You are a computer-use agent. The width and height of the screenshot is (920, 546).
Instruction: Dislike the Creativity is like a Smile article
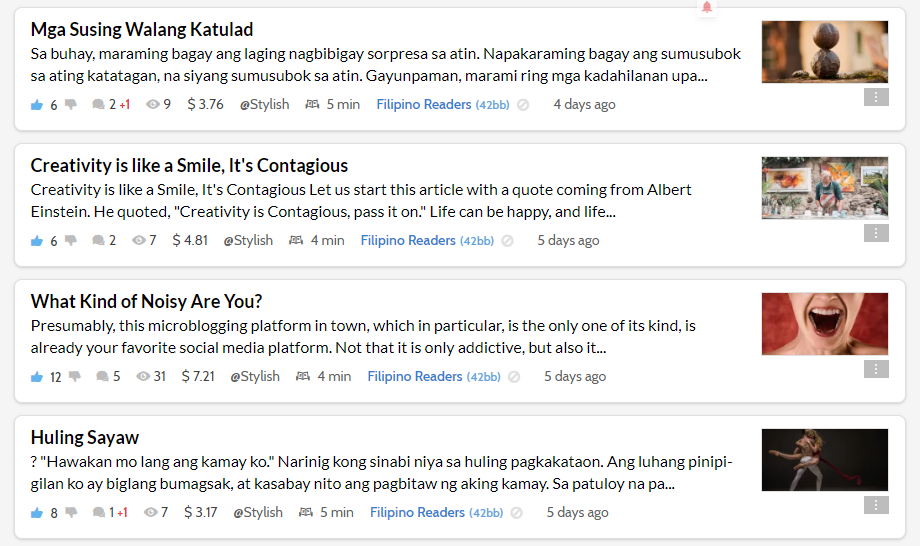click(71, 240)
